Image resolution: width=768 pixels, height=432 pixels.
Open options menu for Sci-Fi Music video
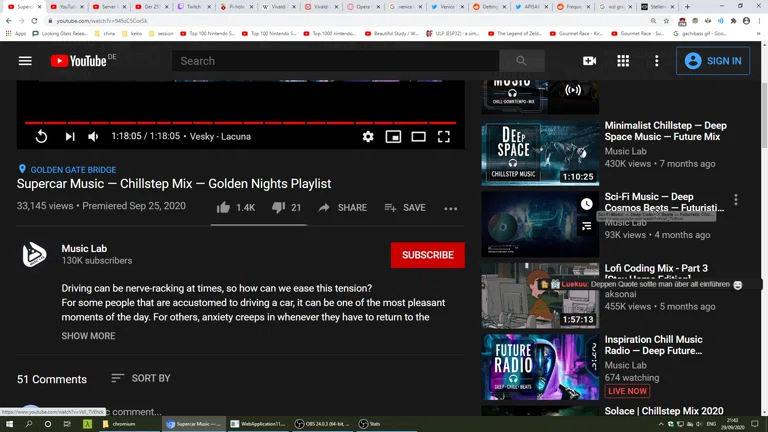point(736,199)
